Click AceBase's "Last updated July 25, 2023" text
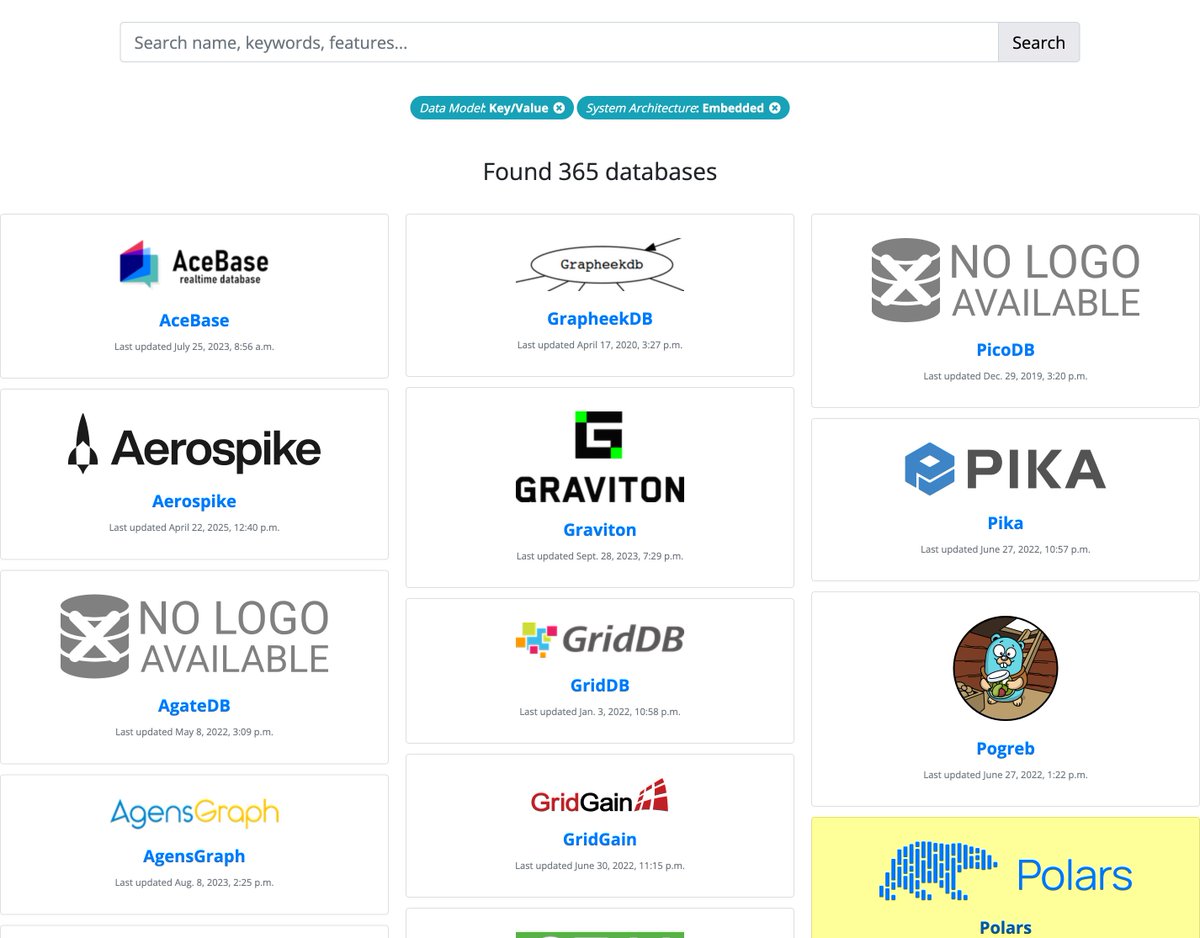Viewport: 1200px width, 938px height. click(x=194, y=347)
